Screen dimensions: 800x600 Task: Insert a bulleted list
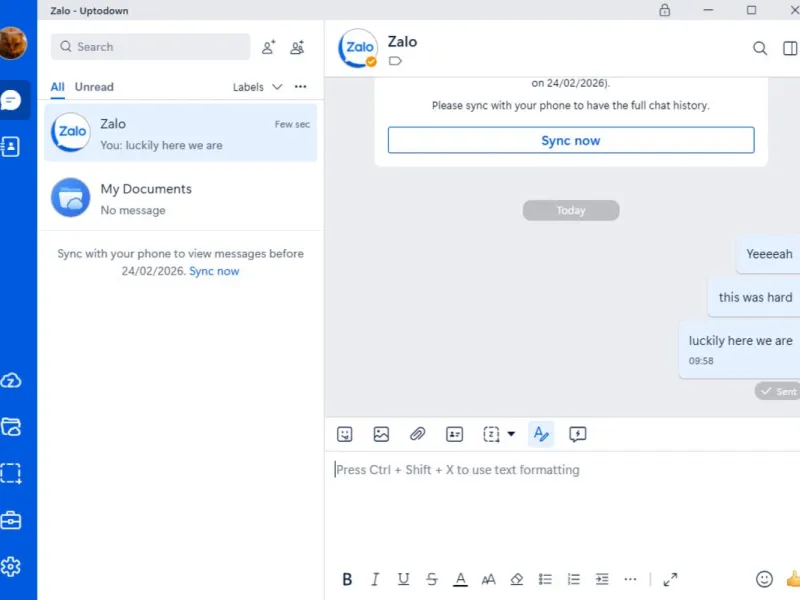tap(545, 579)
